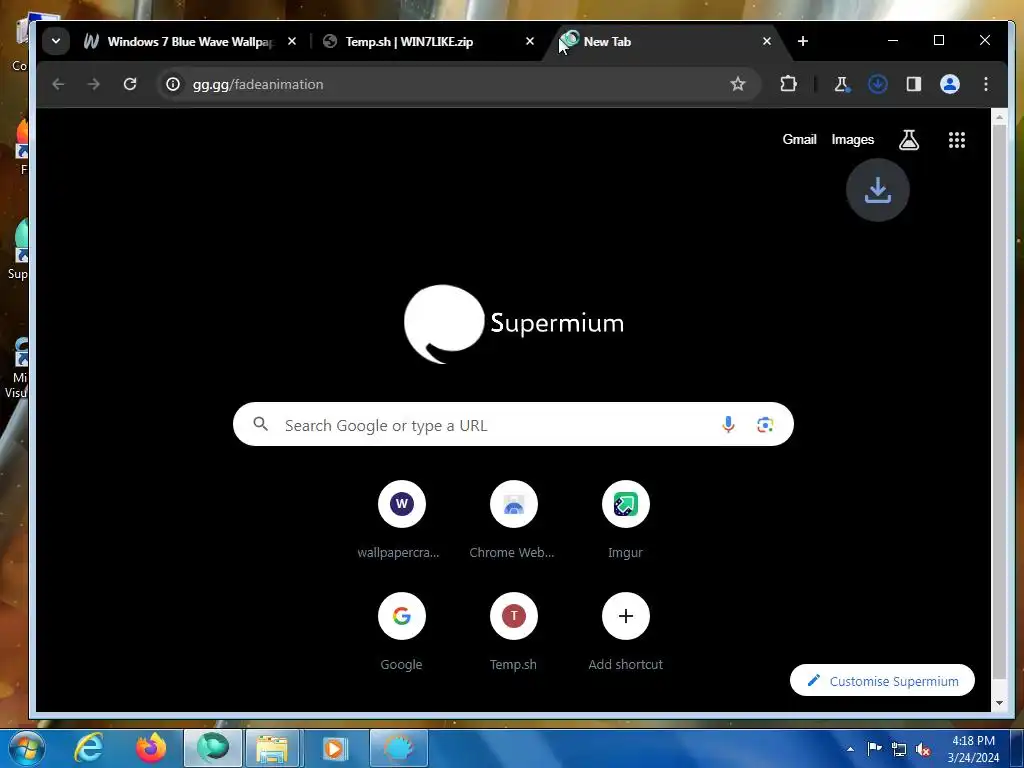Image resolution: width=1024 pixels, height=768 pixels.
Task: Click the large download bubble icon
Action: tap(878, 190)
